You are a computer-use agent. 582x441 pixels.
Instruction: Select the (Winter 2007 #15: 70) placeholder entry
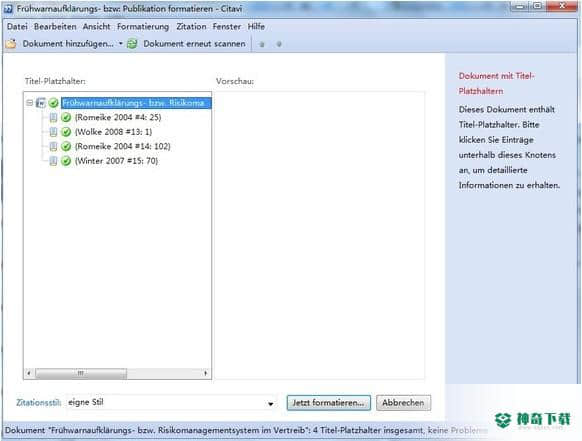[117, 161]
